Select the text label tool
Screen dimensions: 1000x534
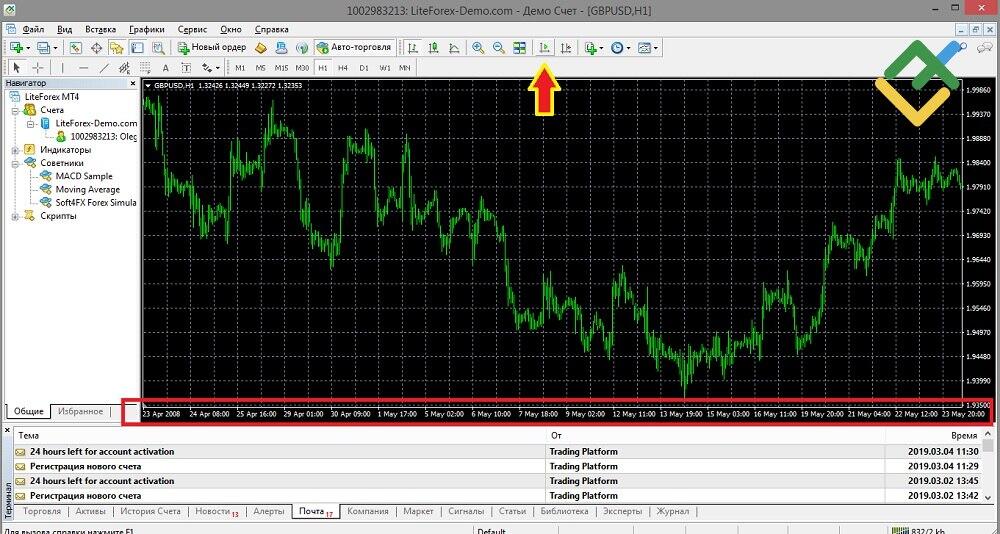click(x=186, y=68)
